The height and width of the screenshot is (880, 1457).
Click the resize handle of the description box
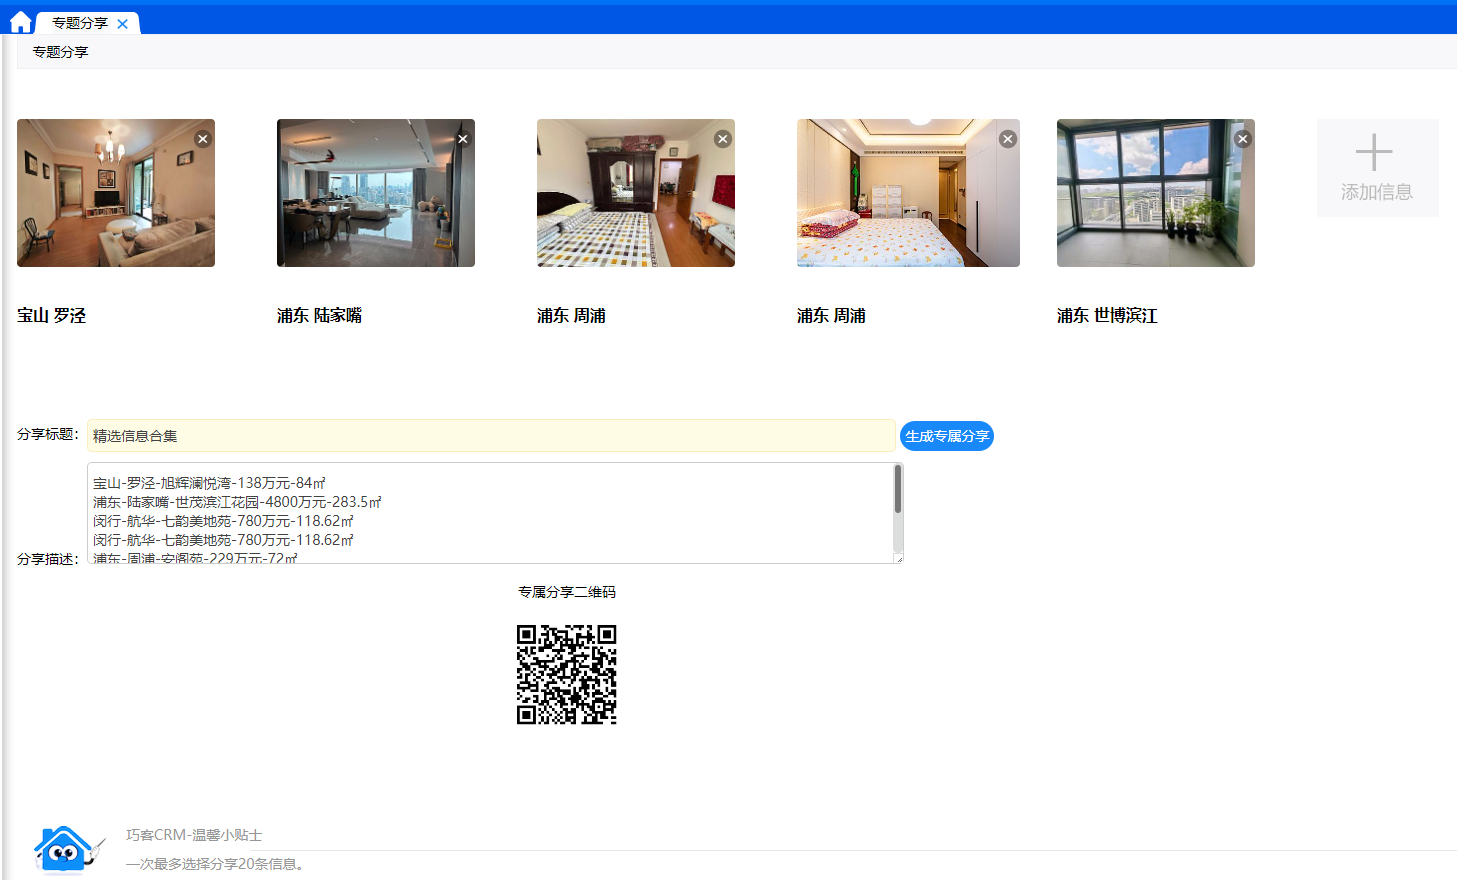[x=899, y=559]
